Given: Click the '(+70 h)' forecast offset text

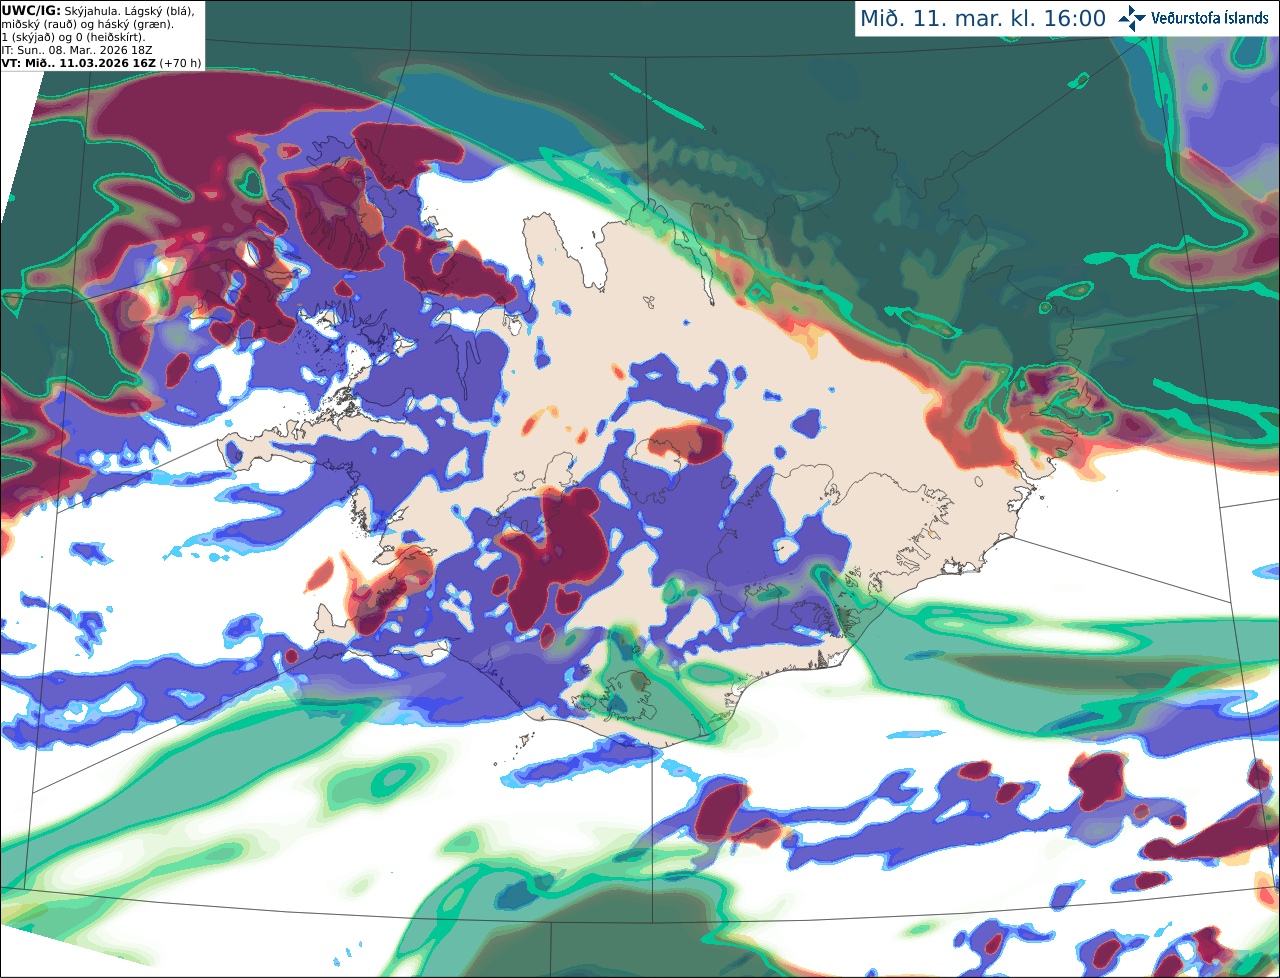Looking at the screenshot, I should (x=180, y=63).
